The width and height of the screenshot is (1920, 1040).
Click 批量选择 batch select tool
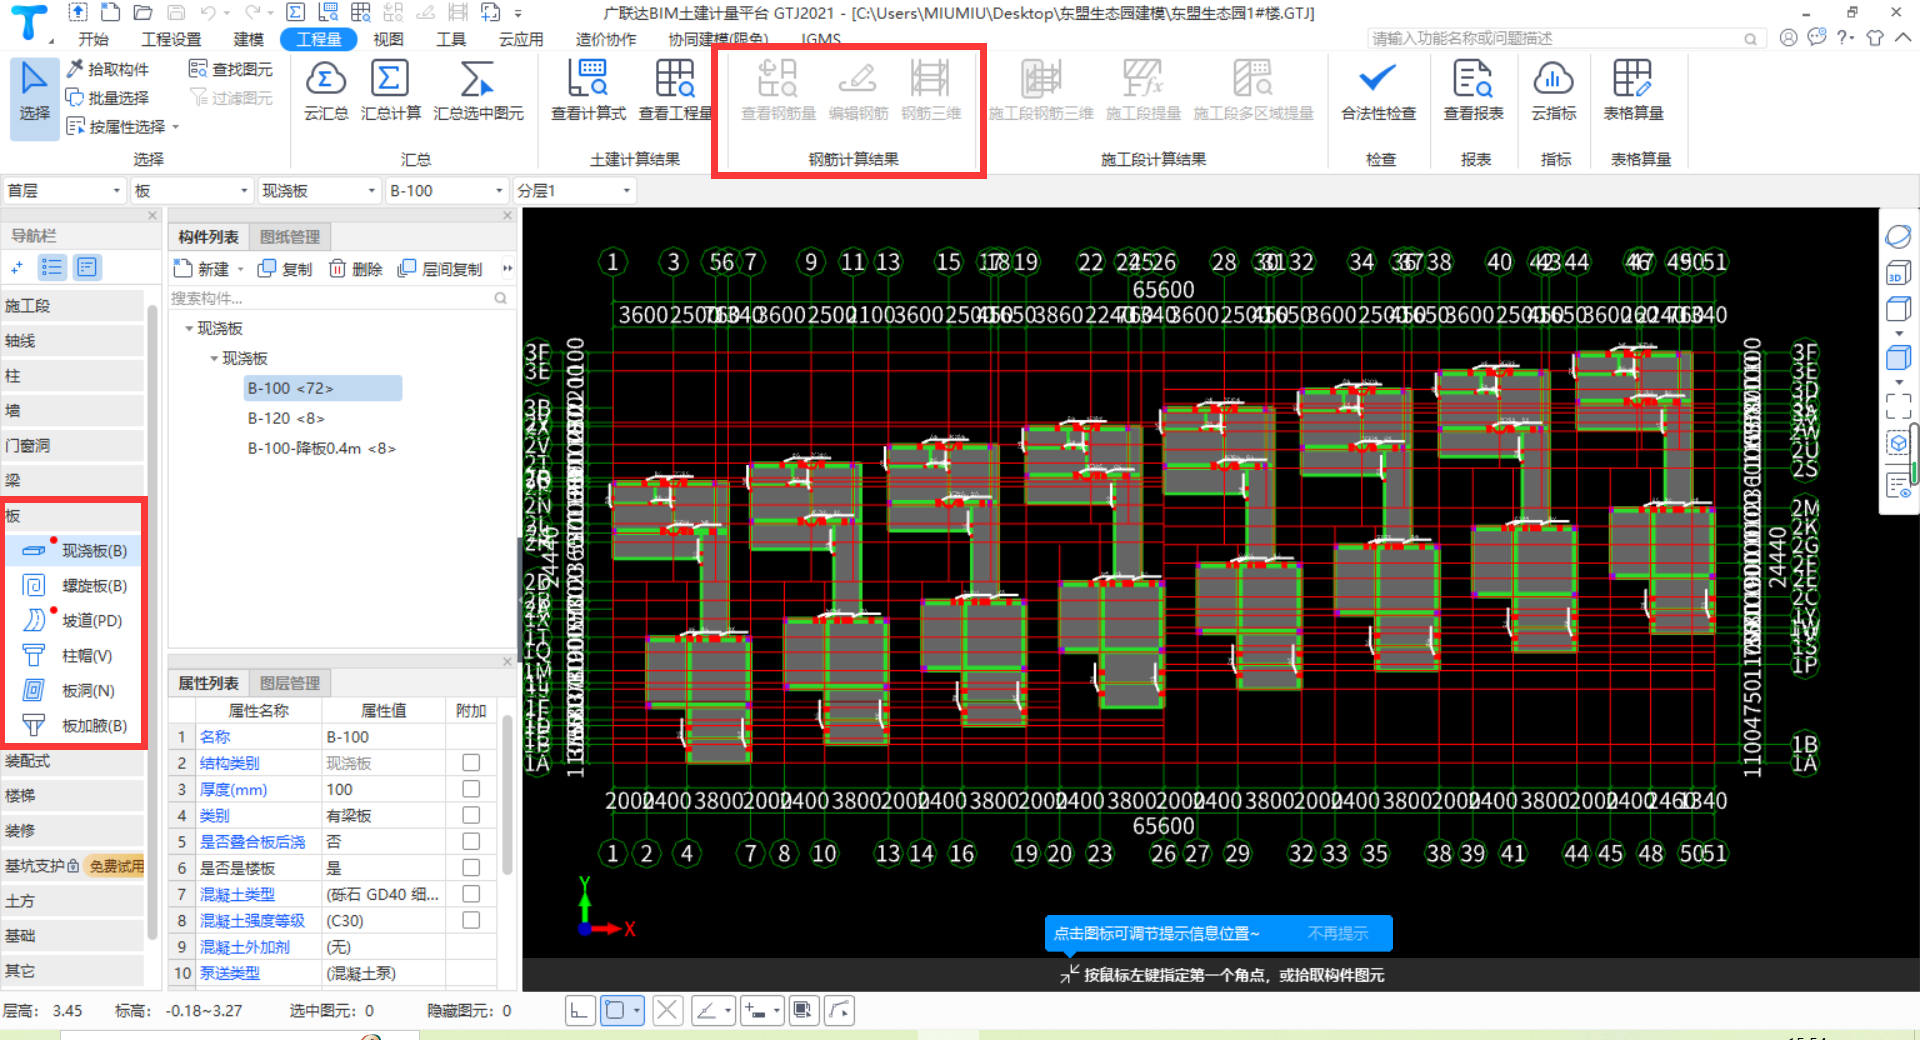(108, 98)
